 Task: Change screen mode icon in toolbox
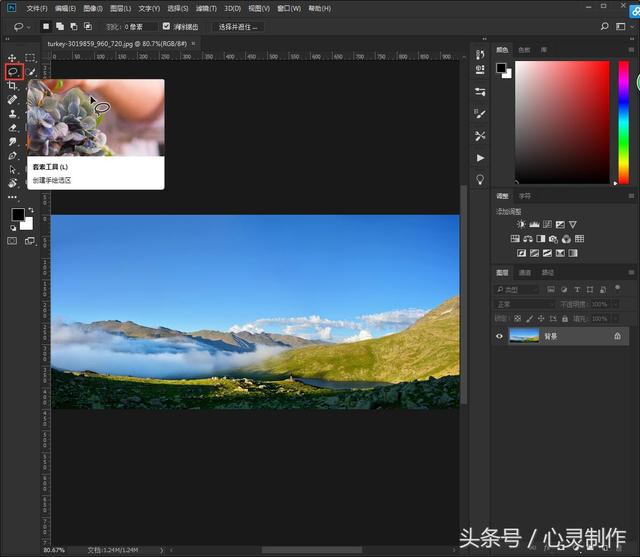(x=30, y=241)
